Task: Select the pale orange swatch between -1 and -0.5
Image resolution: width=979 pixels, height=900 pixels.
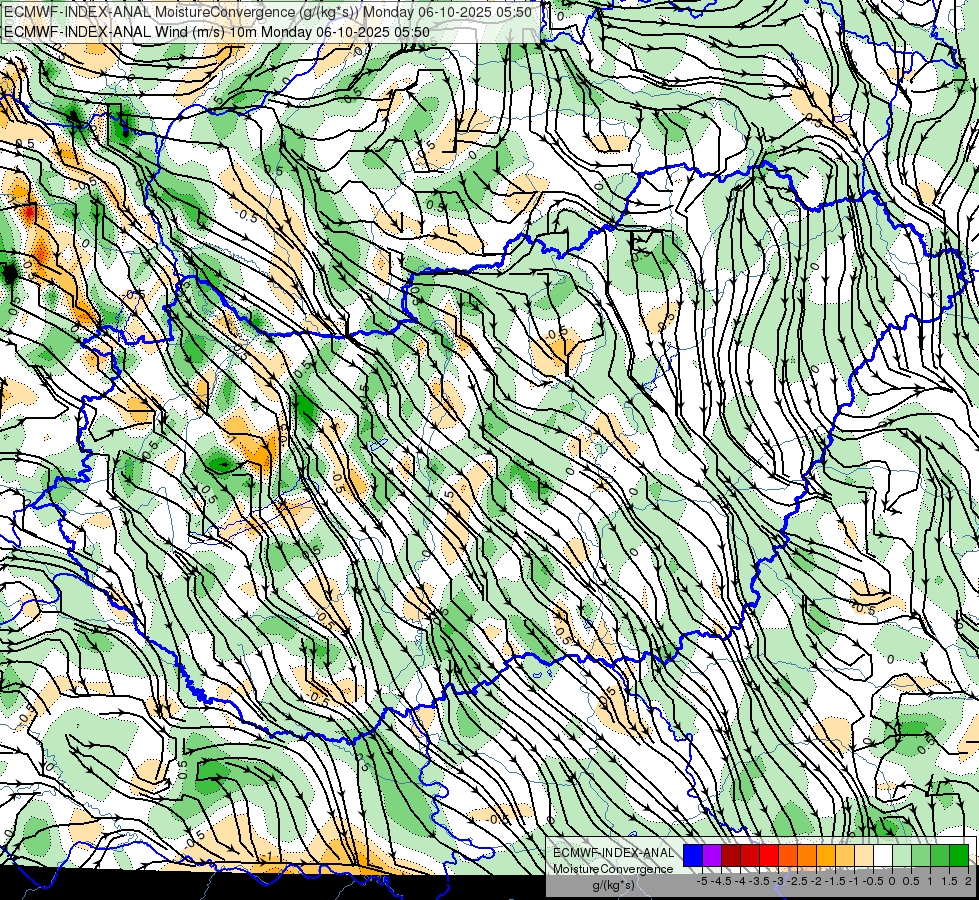Action: pos(864,856)
